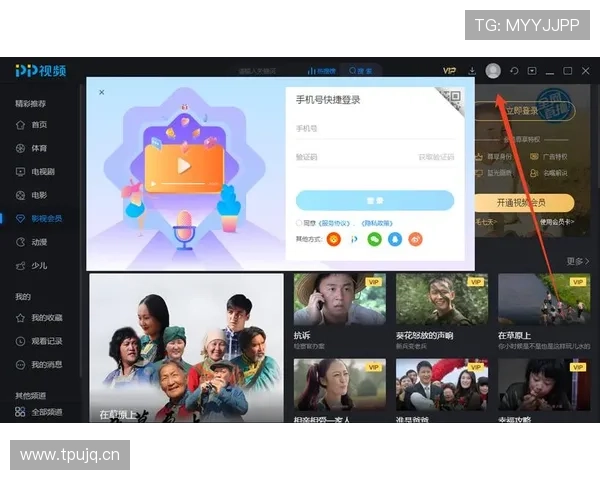
Task: Click the top search keyword box
Action: [x=257, y=71]
